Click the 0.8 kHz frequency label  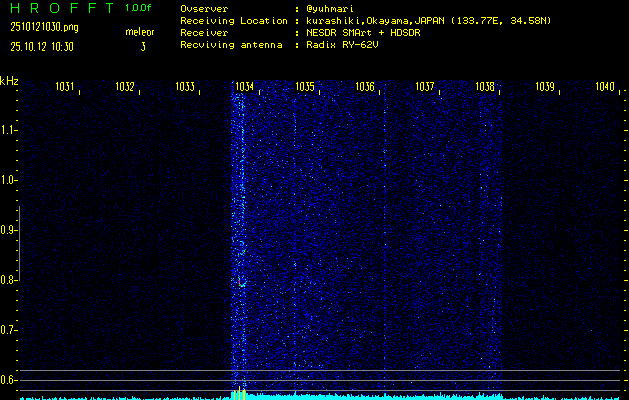click(7, 280)
